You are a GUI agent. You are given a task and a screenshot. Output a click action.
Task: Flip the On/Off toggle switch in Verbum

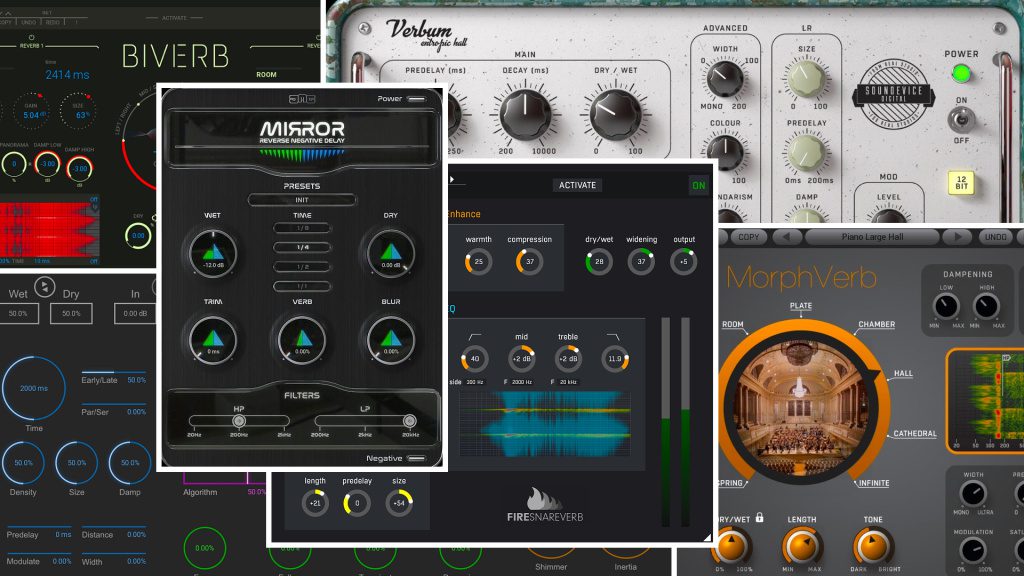coord(961,120)
